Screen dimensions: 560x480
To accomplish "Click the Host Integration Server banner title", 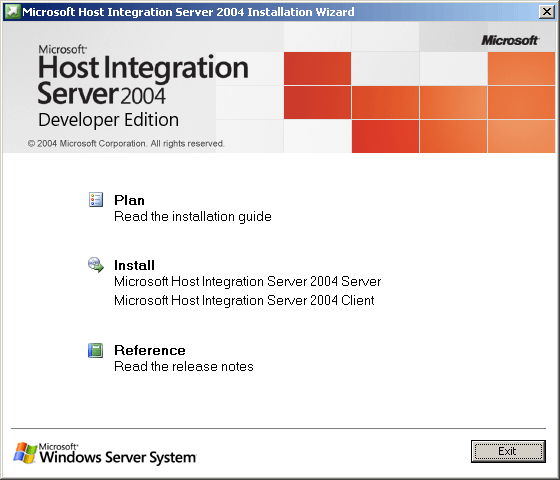I will (143, 79).
